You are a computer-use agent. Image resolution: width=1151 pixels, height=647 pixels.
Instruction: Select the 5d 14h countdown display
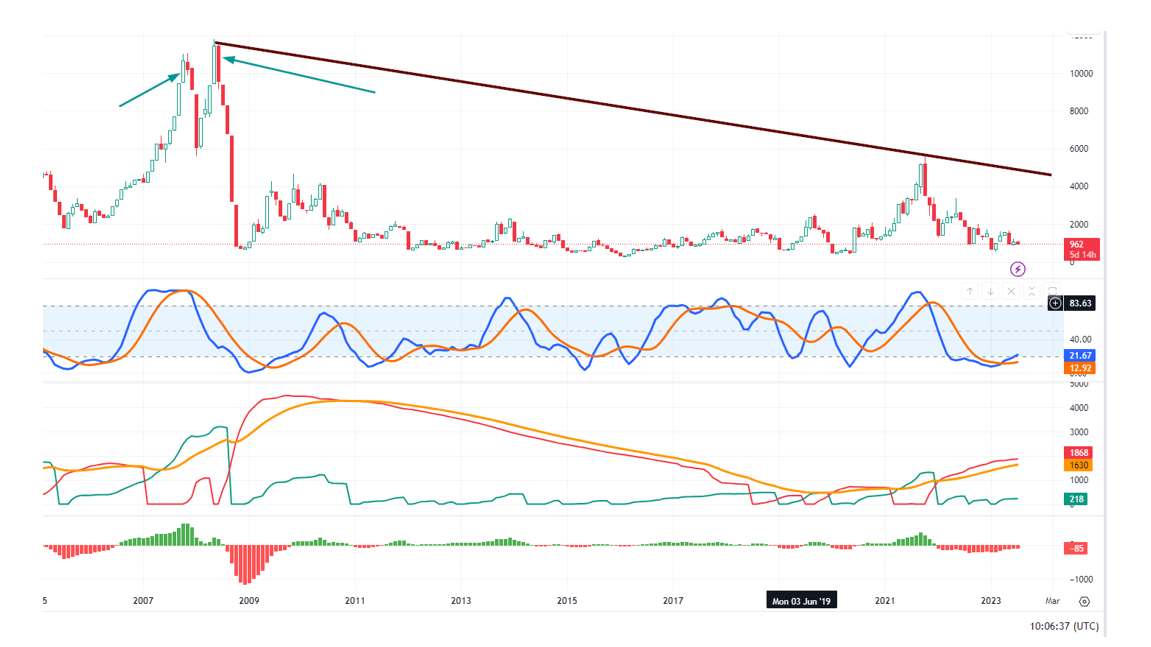1082,256
